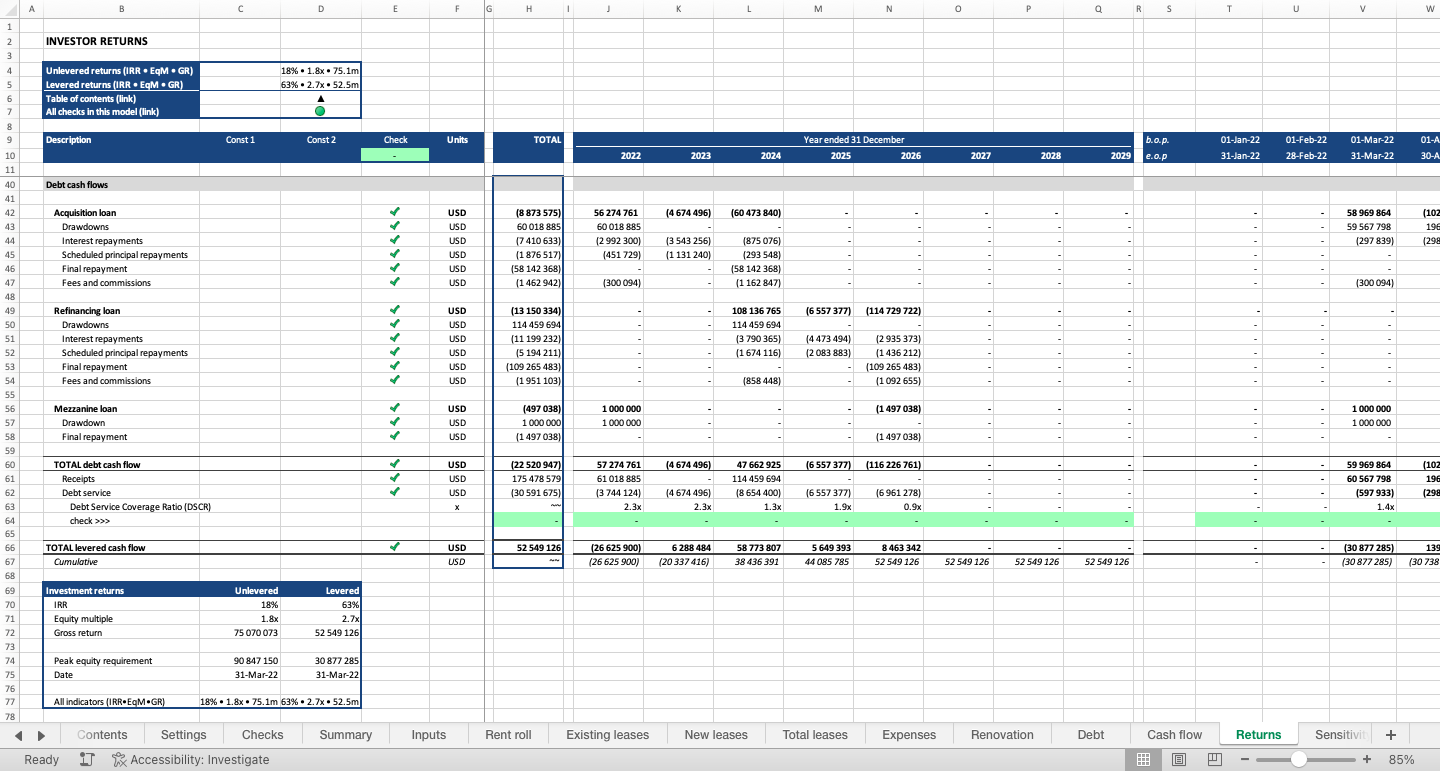Switch to Page Break Preview
Image resolution: width=1440 pixels, height=771 pixels.
(1215, 760)
